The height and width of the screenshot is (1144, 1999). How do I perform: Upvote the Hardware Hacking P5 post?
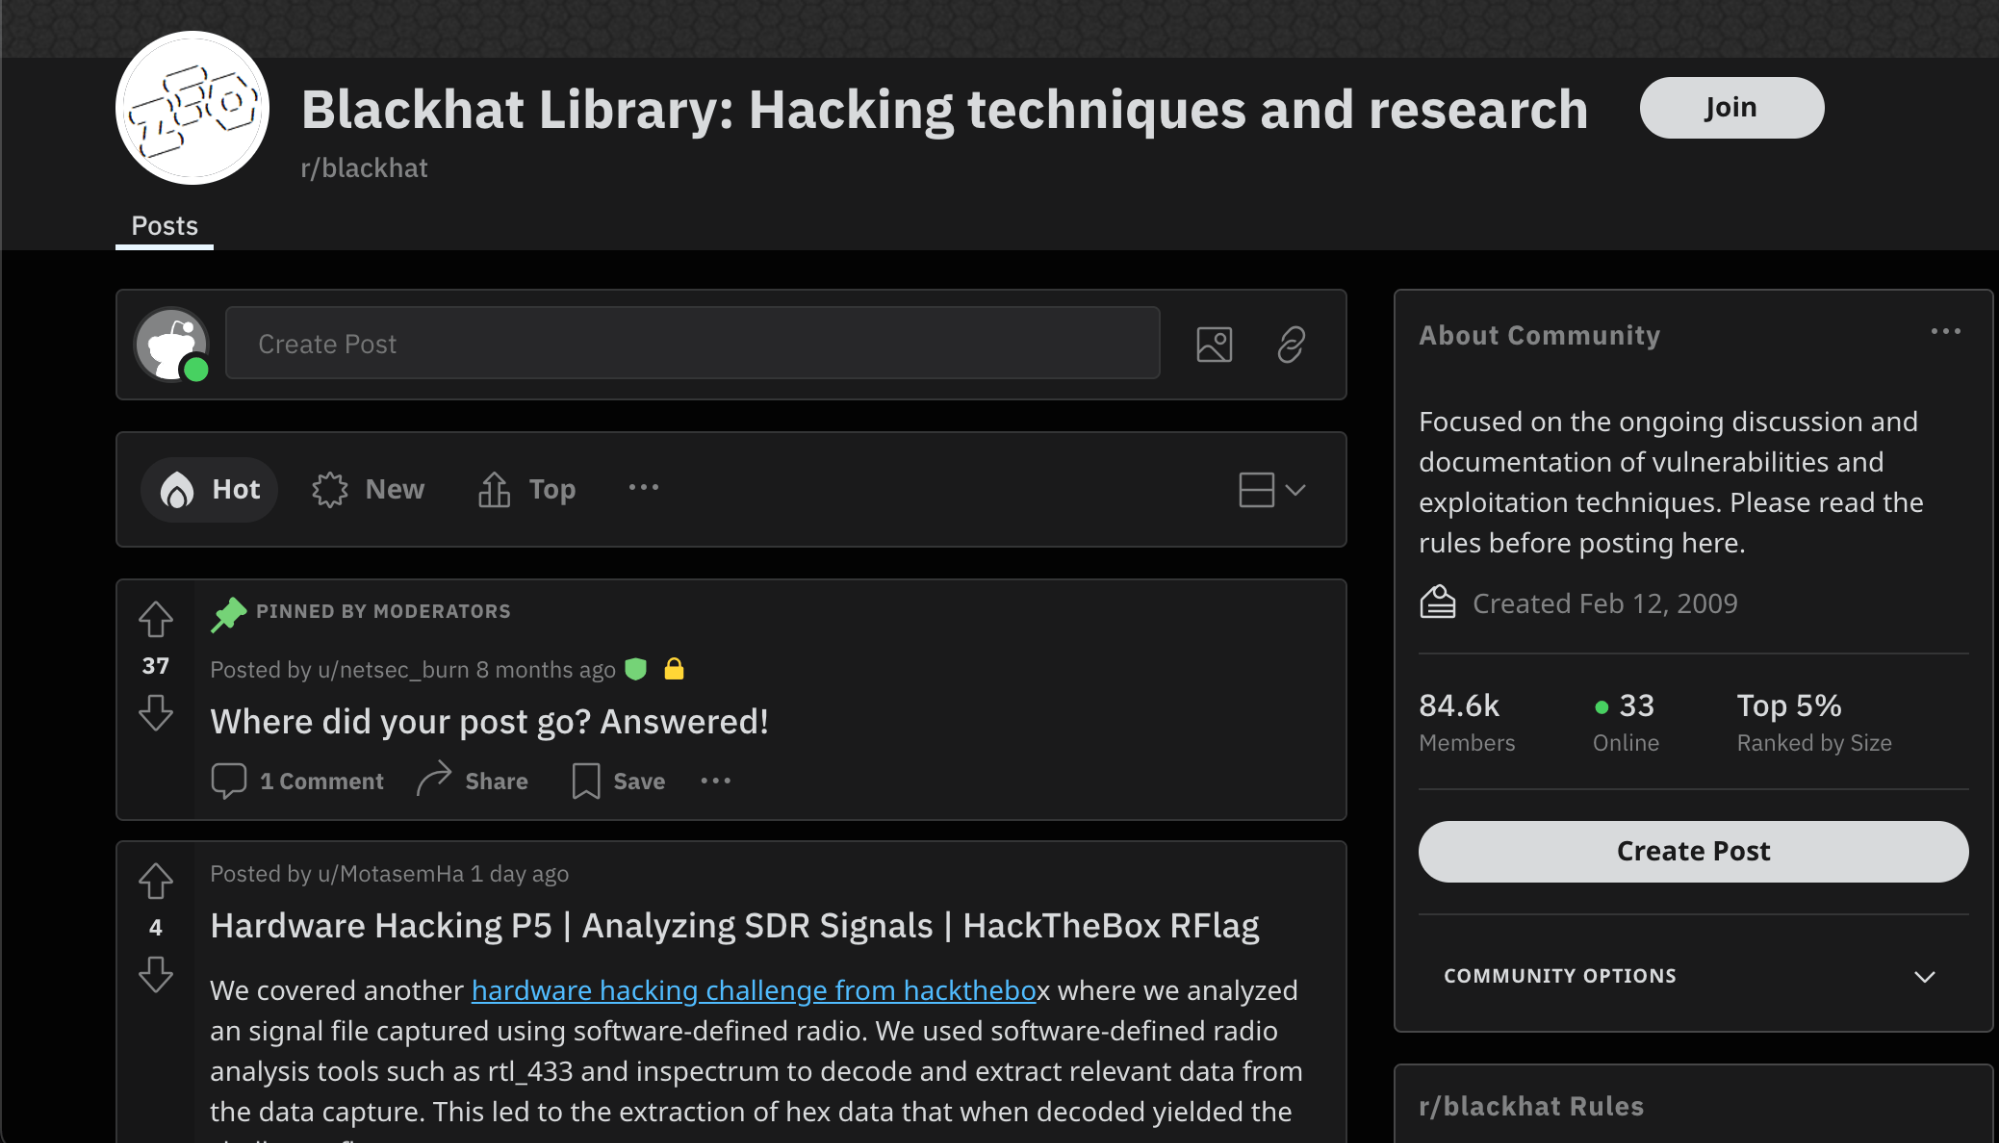pyautogui.click(x=156, y=881)
